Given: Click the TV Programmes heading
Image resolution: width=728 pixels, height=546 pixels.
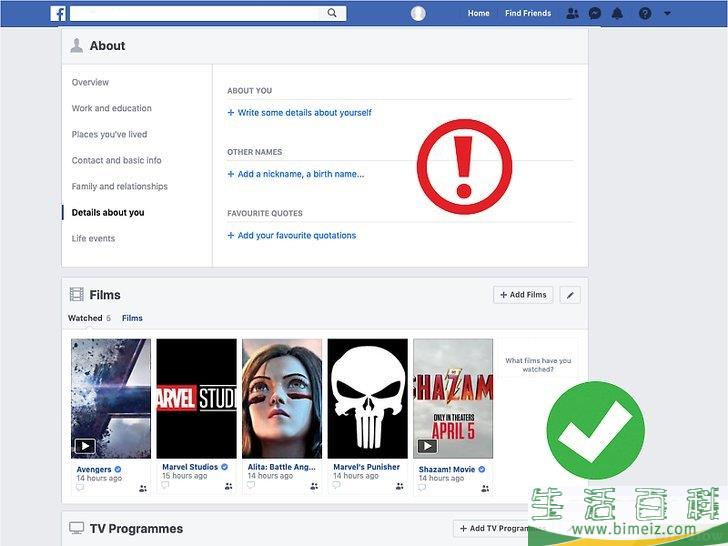Looking at the screenshot, I should tap(136, 528).
